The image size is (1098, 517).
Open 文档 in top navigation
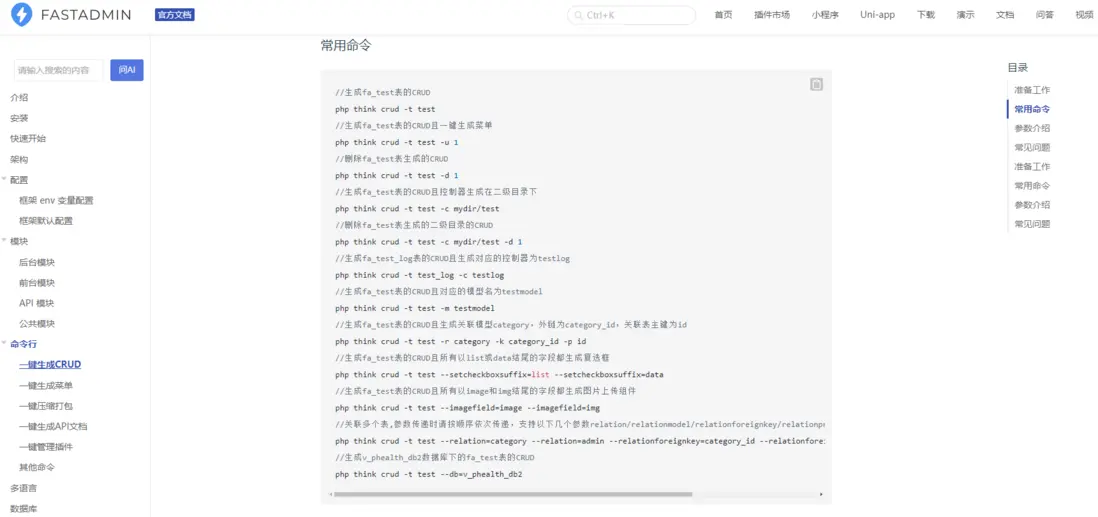coord(1005,15)
